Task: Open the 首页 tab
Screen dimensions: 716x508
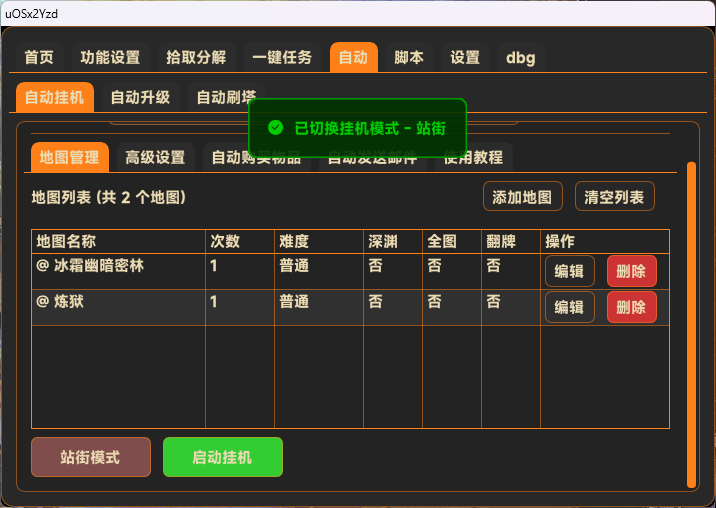Action: click(x=39, y=57)
